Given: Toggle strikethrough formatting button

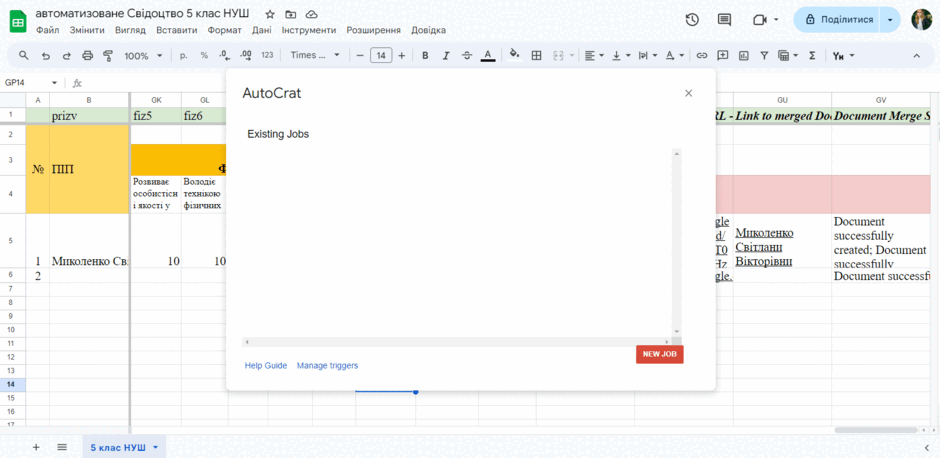Looking at the screenshot, I should pyautogui.click(x=467, y=56).
